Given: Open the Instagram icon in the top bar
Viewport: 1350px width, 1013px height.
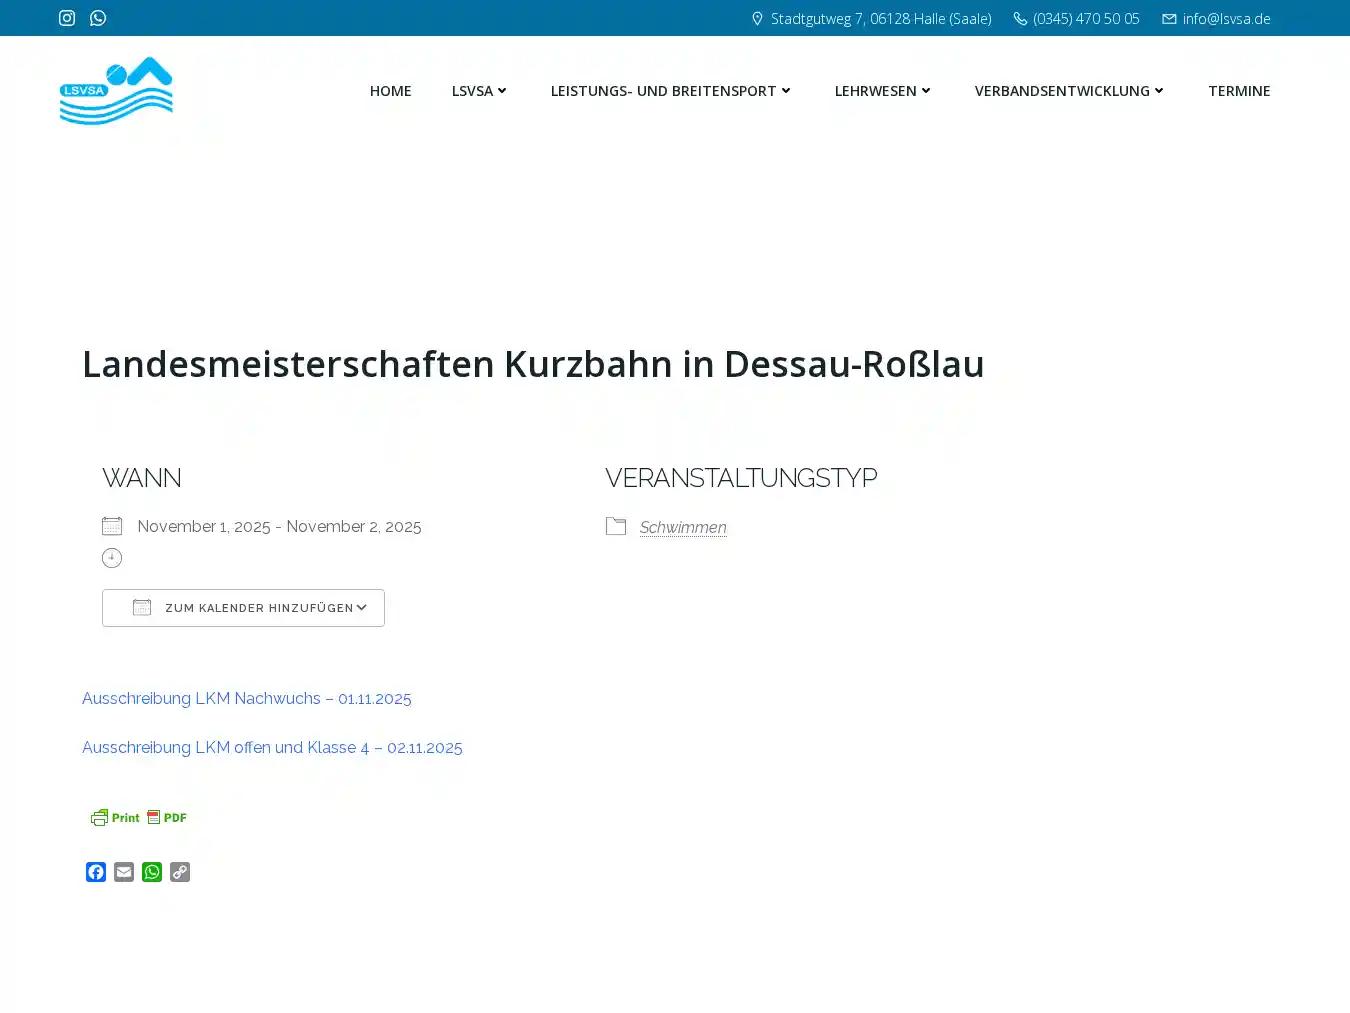Looking at the screenshot, I should coord(67,18).
